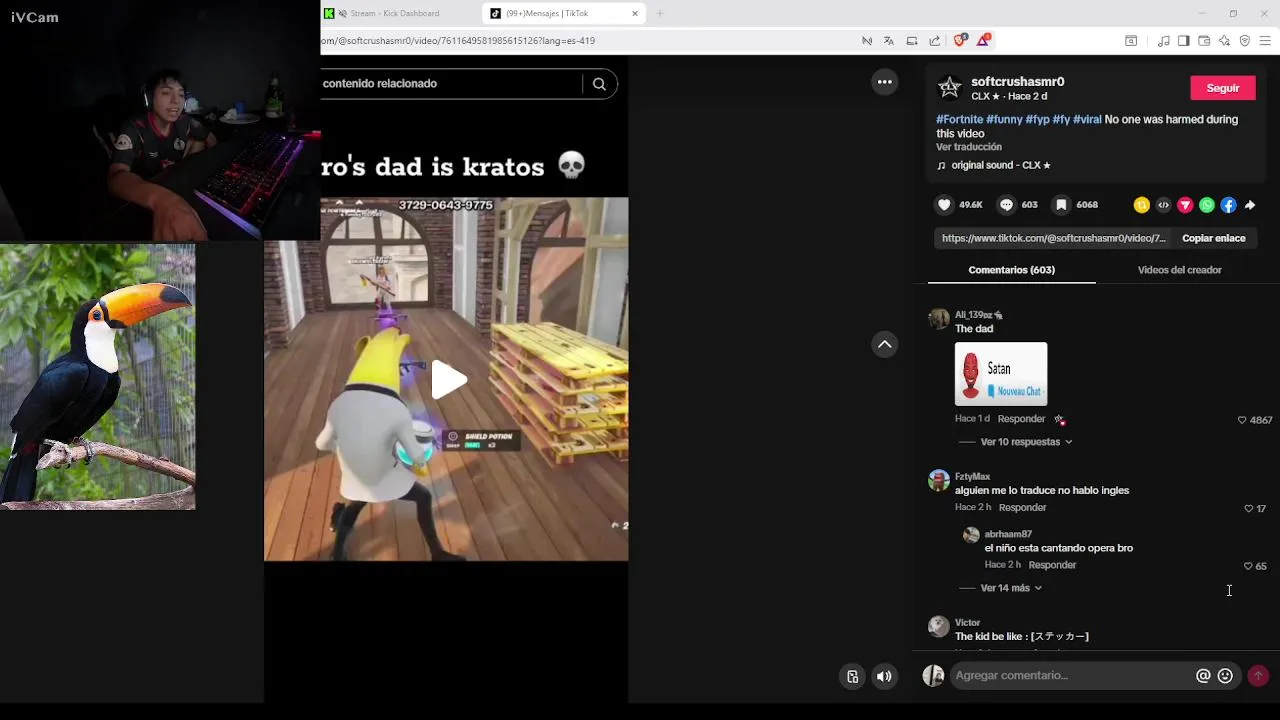Open Brave Shields lion icon
The height and width of the screenshot is (720, 1280).
960,41
